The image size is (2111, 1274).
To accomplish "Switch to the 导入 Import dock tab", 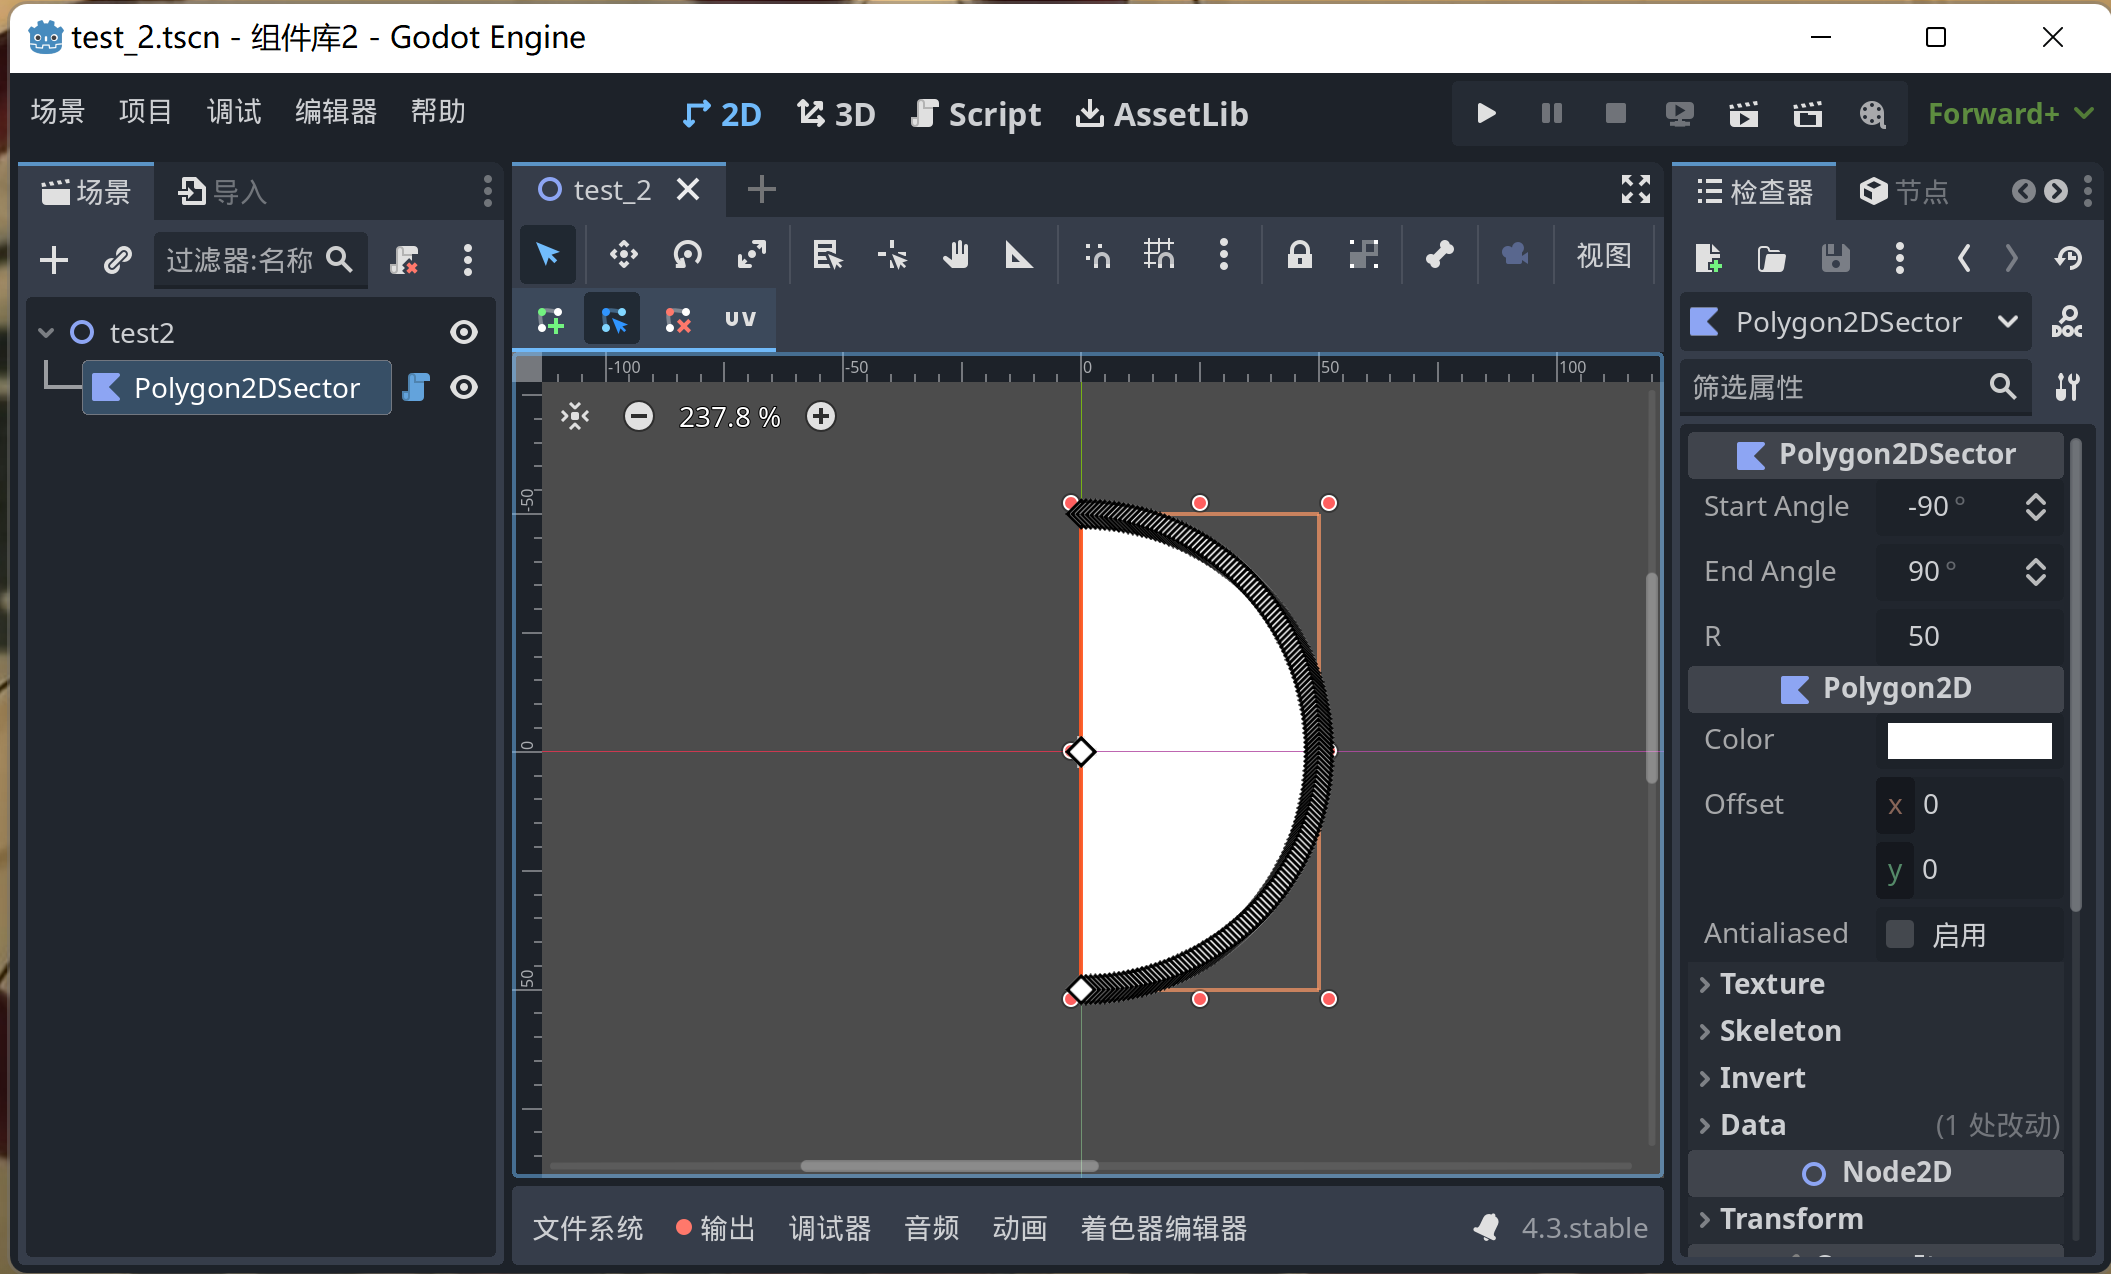I will click(x=222, y=191).
